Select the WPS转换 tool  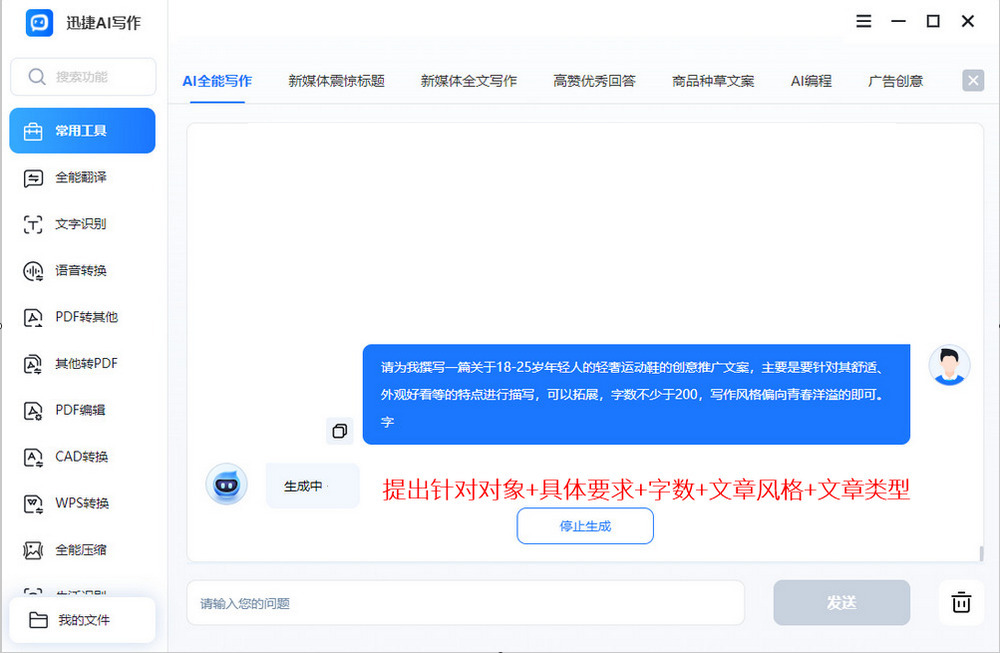coord(83,503)
